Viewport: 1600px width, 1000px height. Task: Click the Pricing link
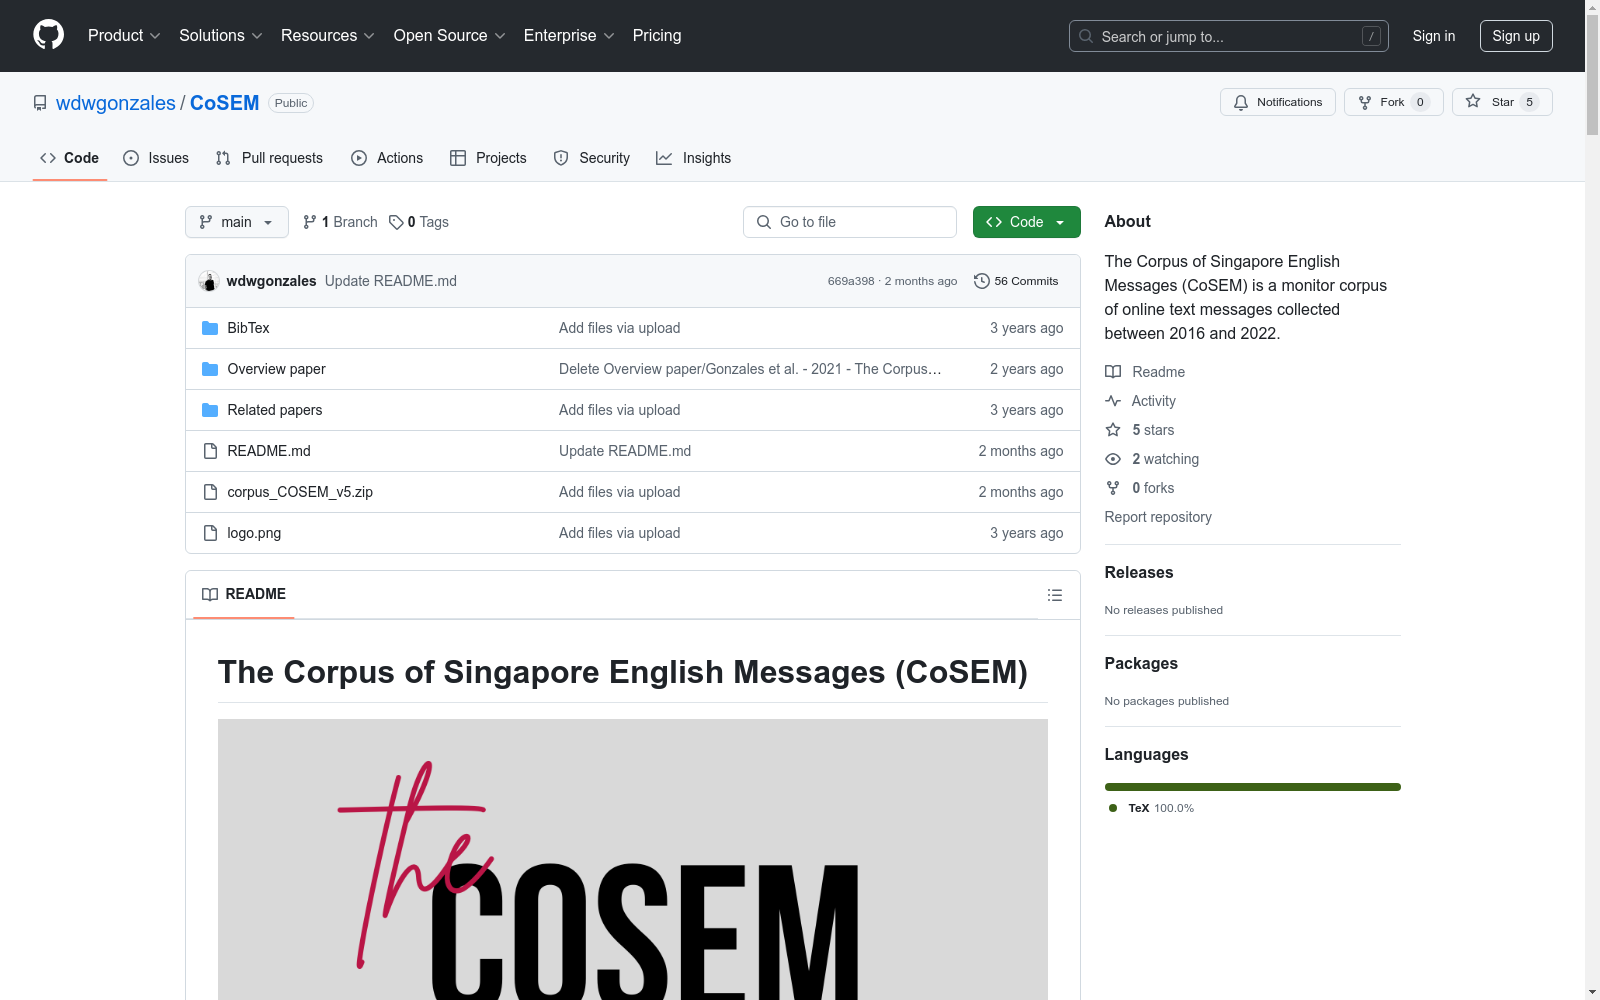coord(657,35)
